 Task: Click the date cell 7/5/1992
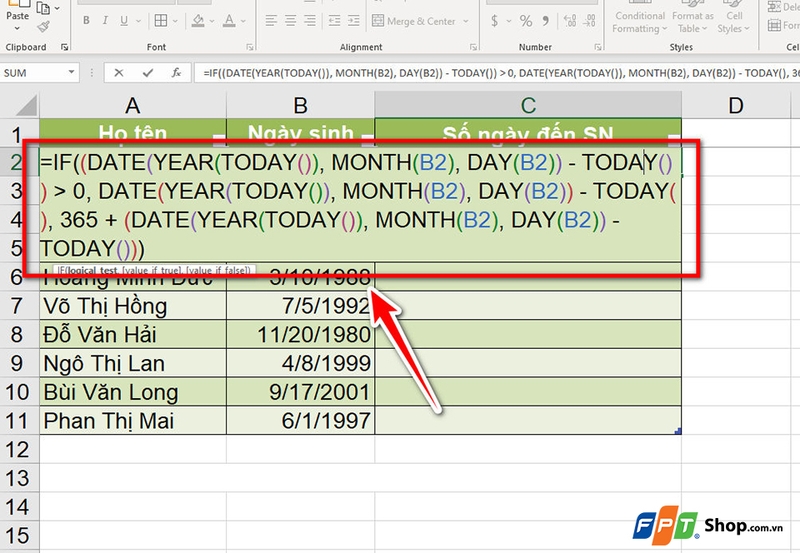(x=301, y=306)
